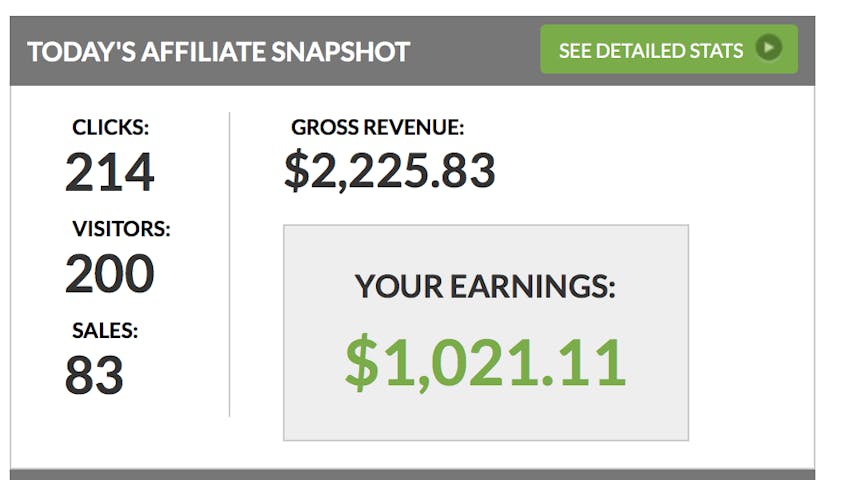
Task: Click the play arrow icon in the green button
Action: pyautogui.click(x=769, y=49)
